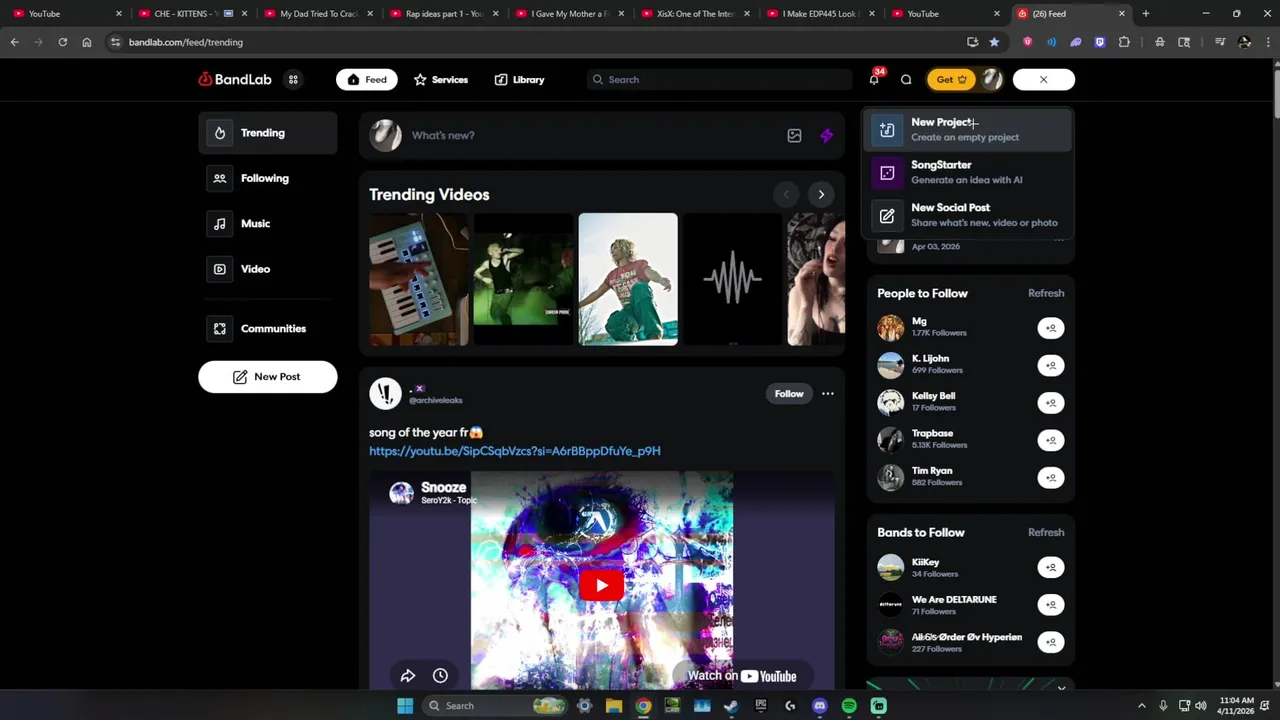The width and height of the screenshot is (1280, 720).
Task: Open Trapbase profile name
Action: 932,434
